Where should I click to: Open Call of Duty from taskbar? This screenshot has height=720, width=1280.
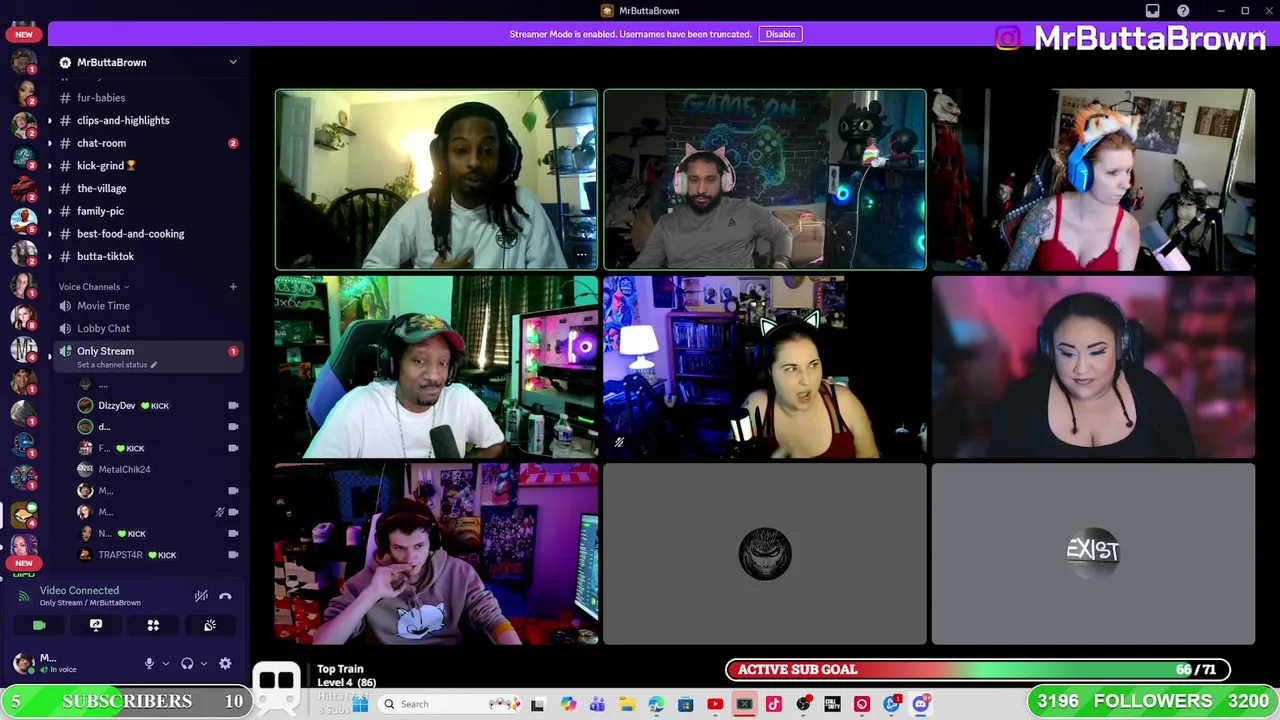(832, 704)
